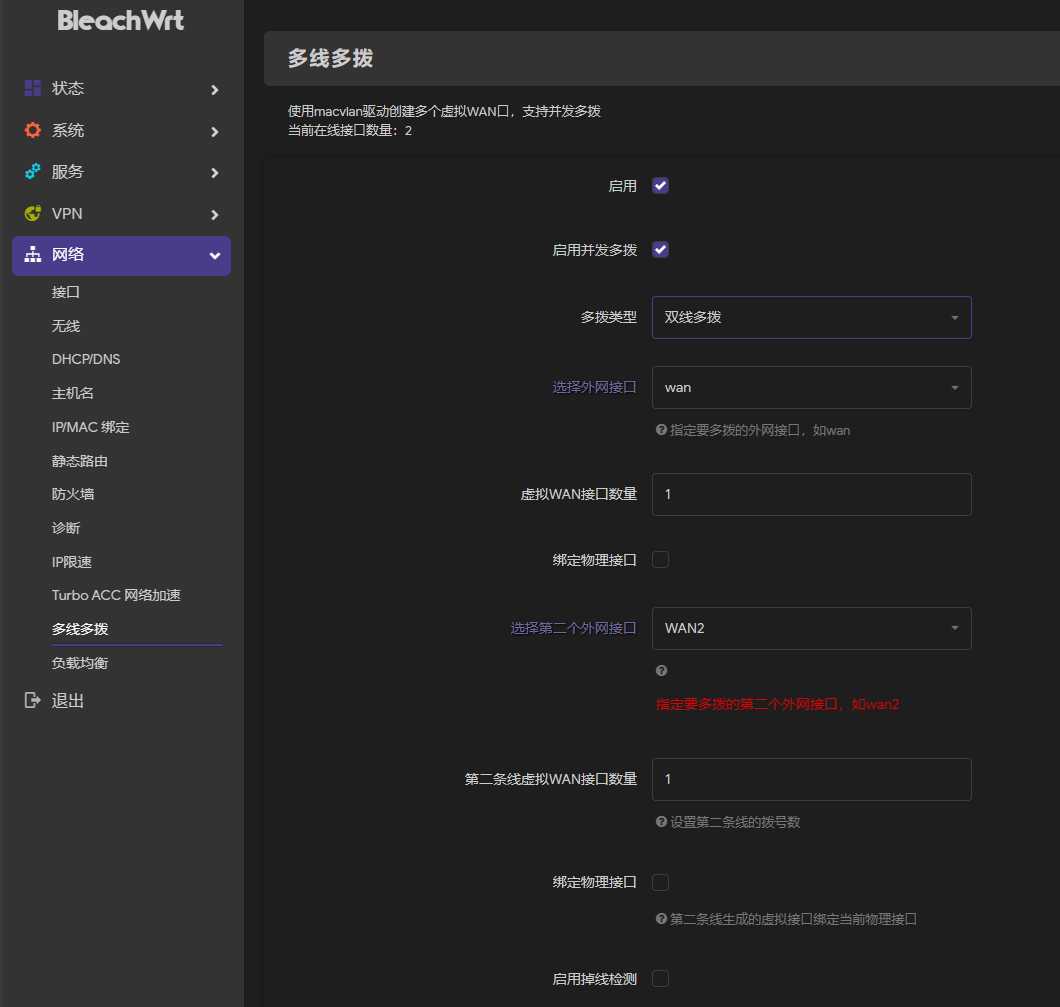The width and height of the screenshot is (1060, 1007).
Task: Open the 选择第二个外网接口 dropdown showing WAN2
Action: pyautogui.click(x=811, y=629)
